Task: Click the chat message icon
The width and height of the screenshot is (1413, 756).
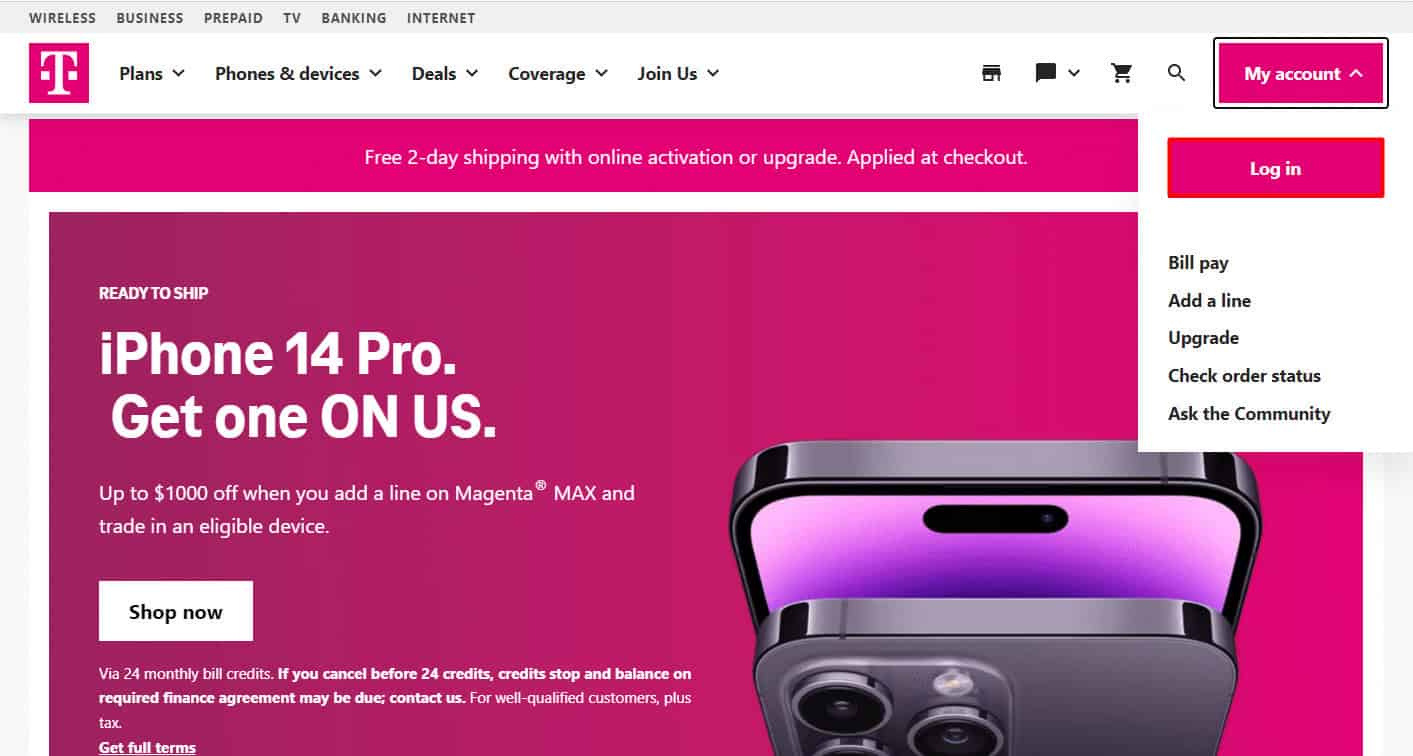Action: tap(1046, 73)
